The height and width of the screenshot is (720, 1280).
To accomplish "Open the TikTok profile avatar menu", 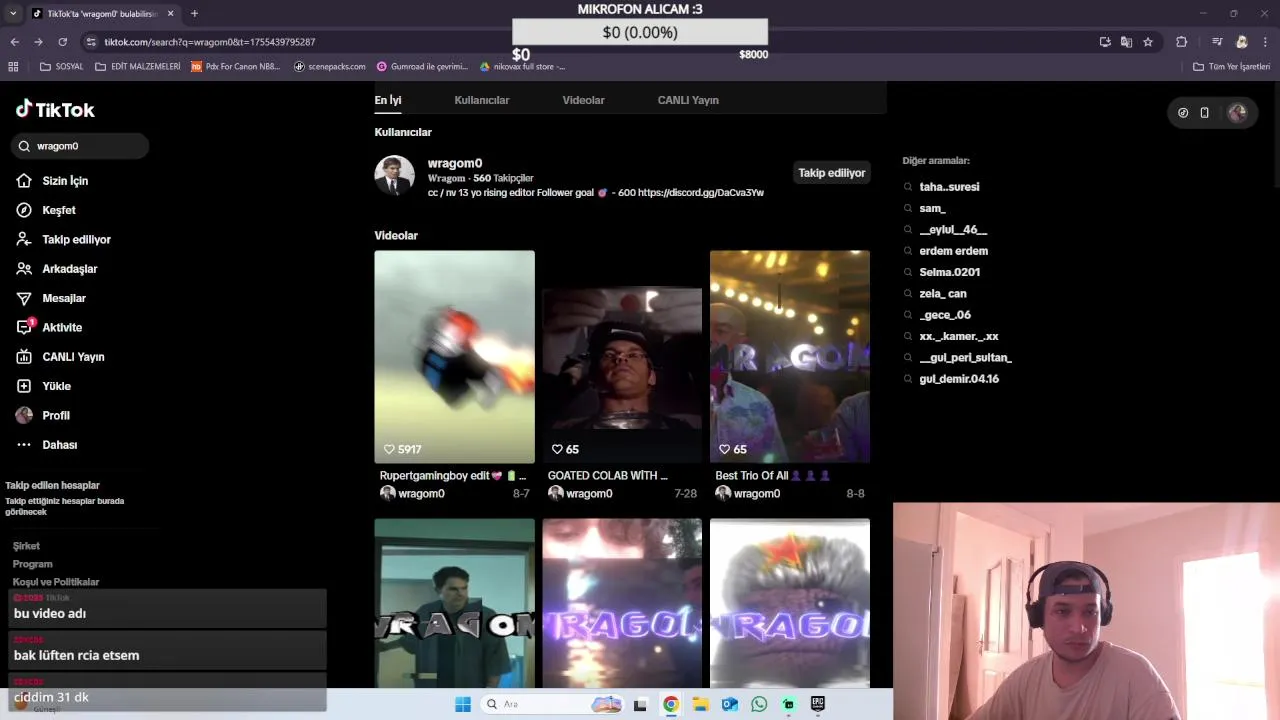I will pos(1237,113).
